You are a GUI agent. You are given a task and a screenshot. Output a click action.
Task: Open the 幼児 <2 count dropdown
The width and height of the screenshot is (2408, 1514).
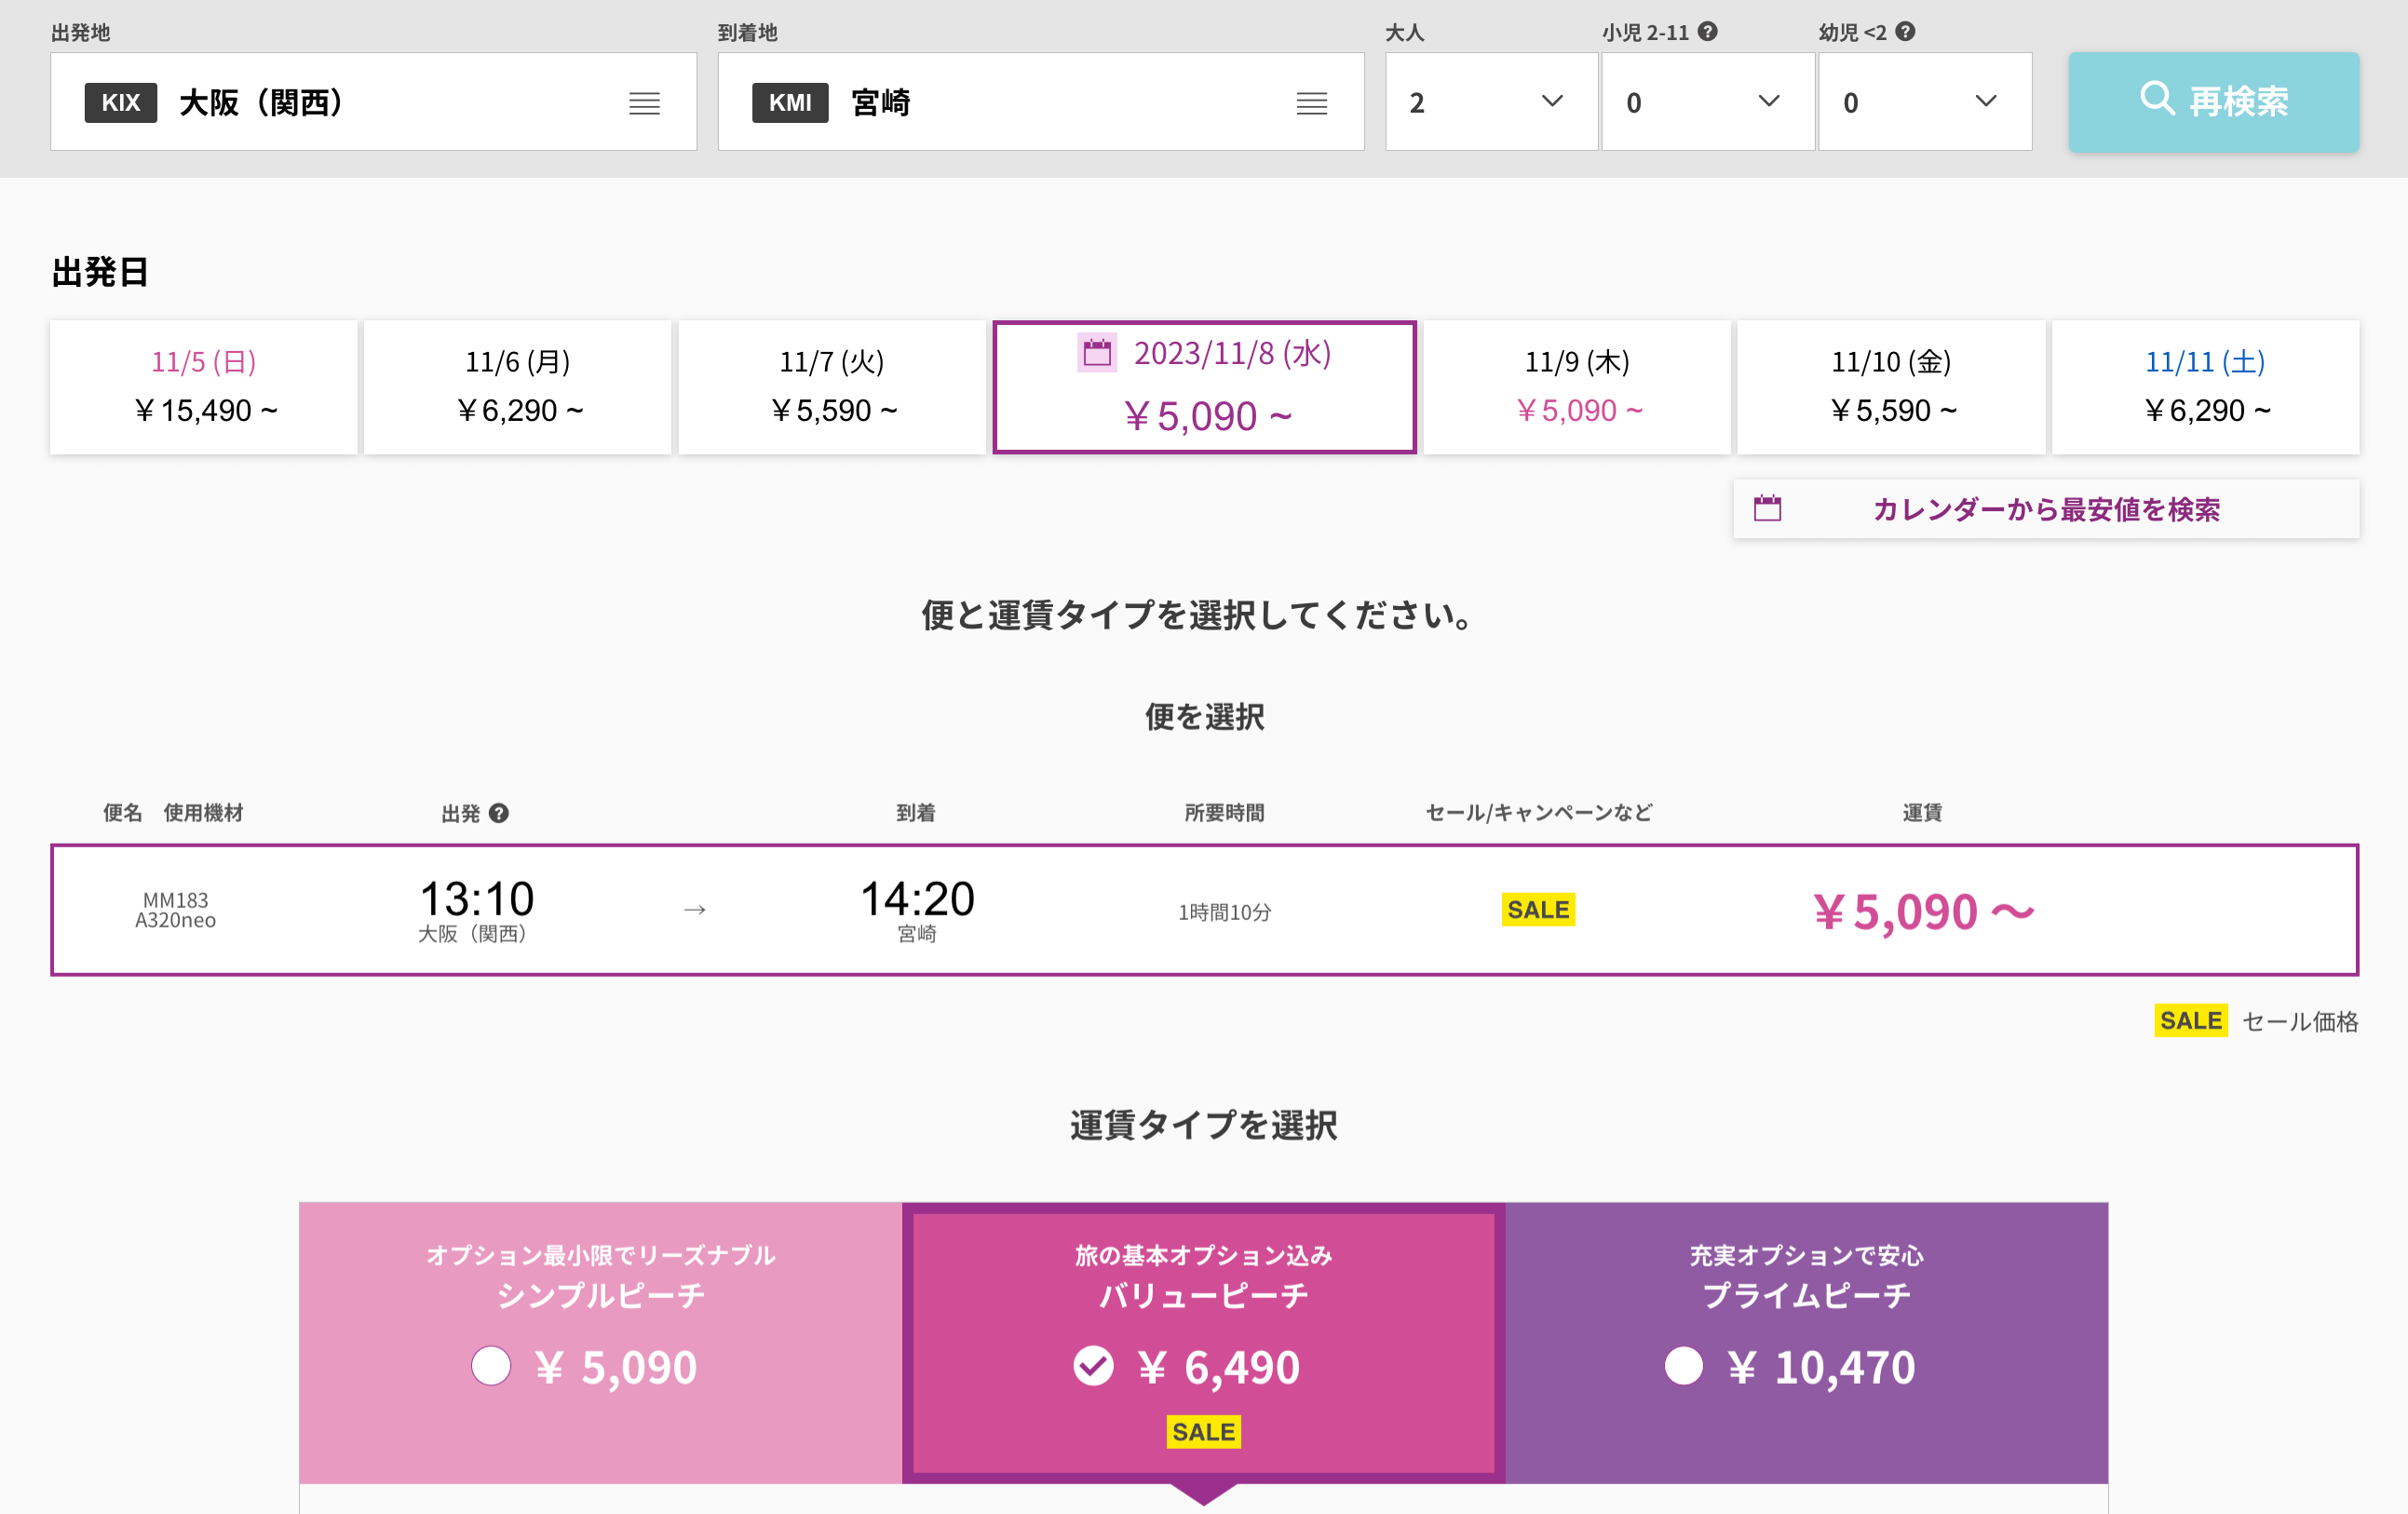pos(1925,102)
